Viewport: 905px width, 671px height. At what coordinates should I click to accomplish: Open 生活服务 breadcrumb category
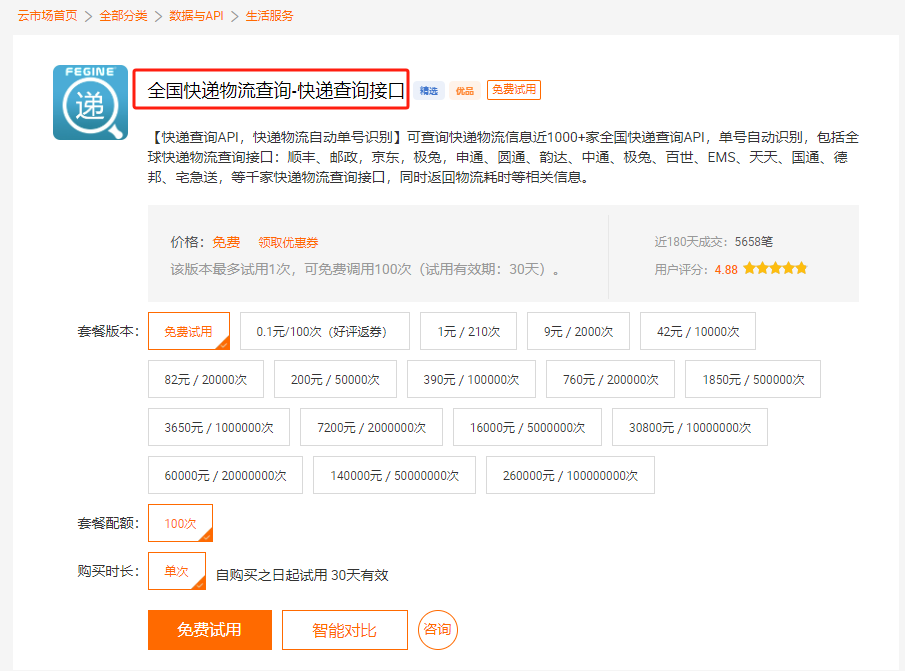click(x=270, y=16)
